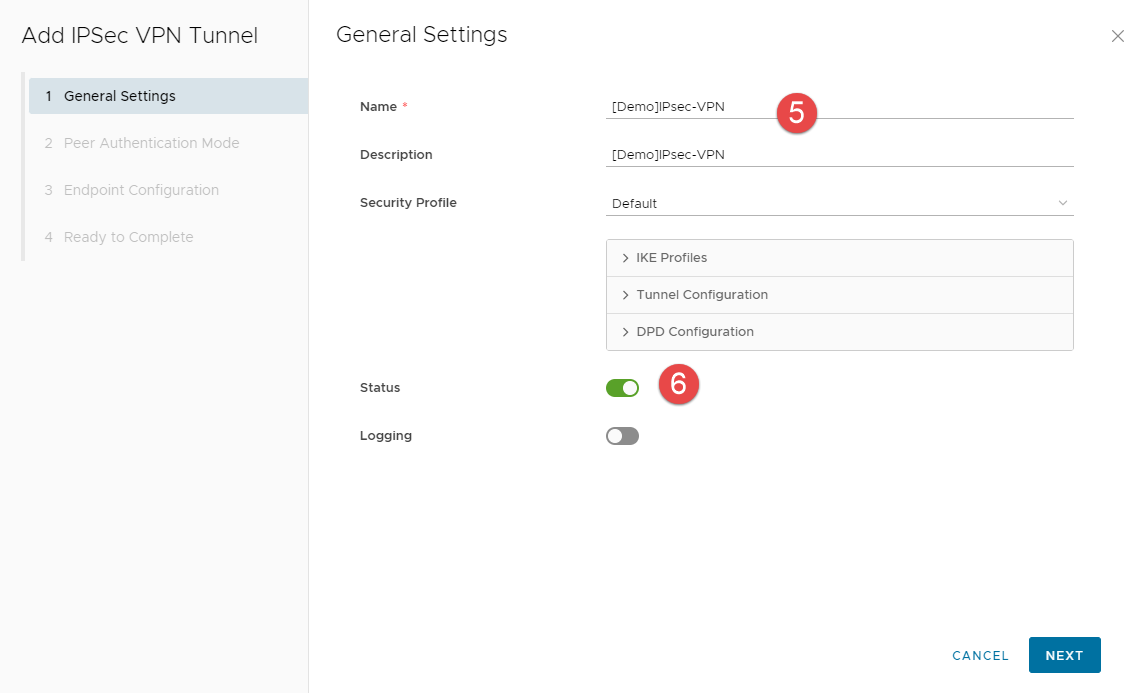This screenshot has width=1143, height=693.
Task: Expand the Tunnel Configuration section
Action: coord(702,295)
